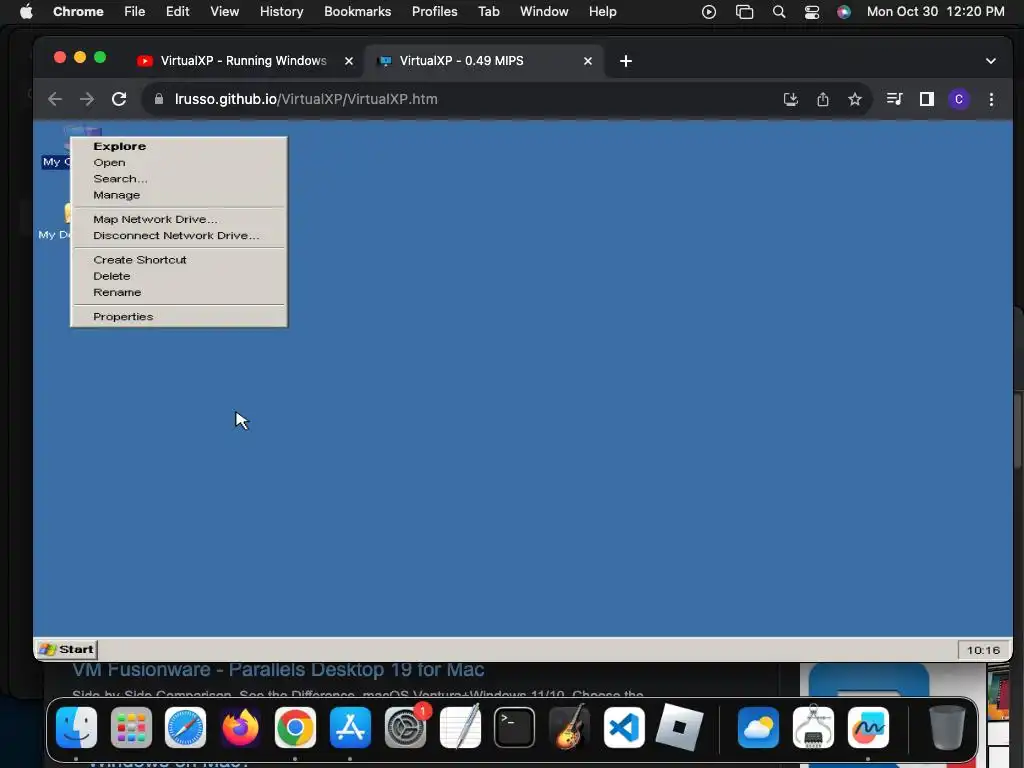The height and width of the screenshot is (768, 1024).
Task: Open the Apple menu
Action: [26, 12]
